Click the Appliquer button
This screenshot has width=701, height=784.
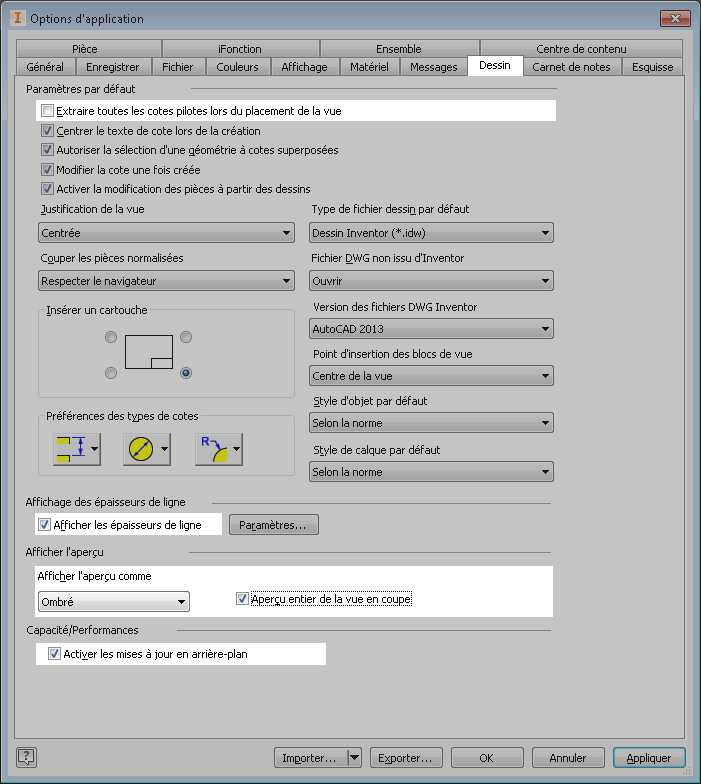[x=649, y=758]
